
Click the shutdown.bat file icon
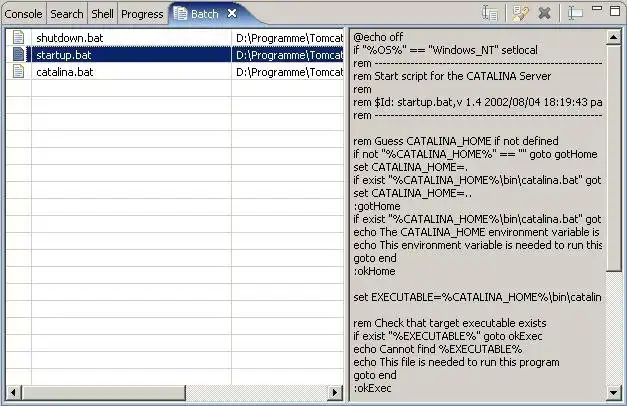18,38
